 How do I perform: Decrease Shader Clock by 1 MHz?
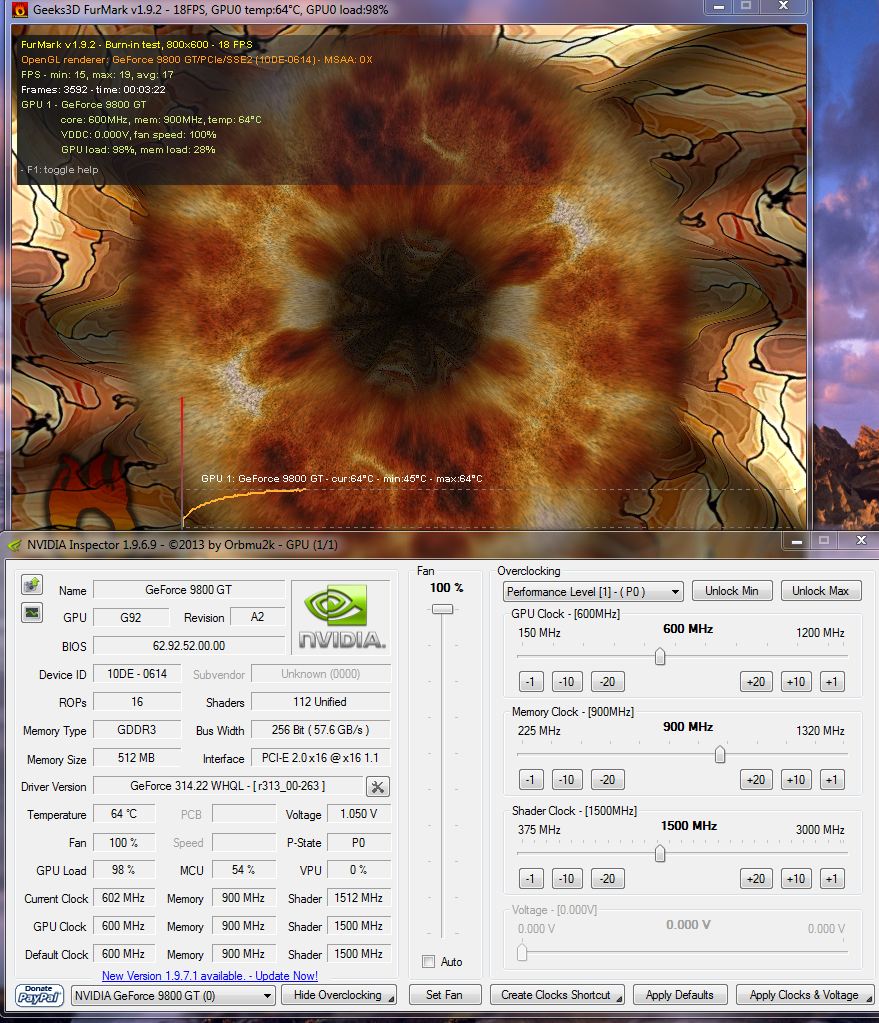coord(531,879)
